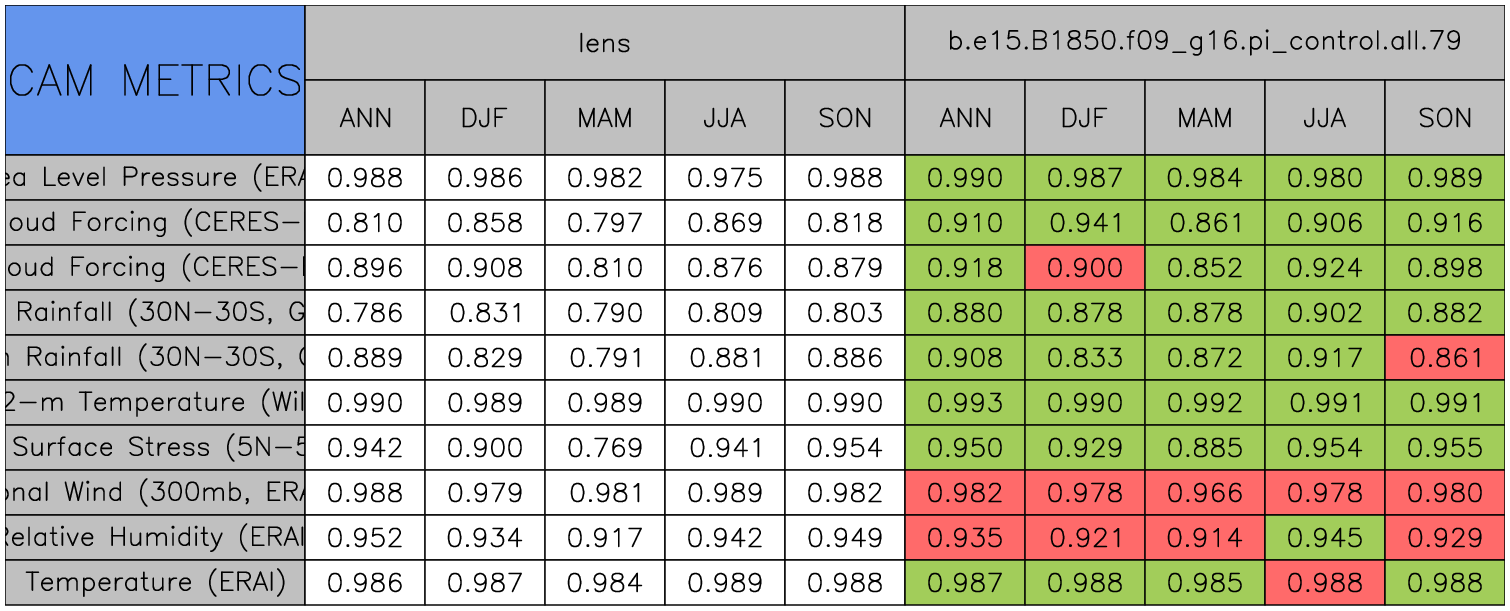The height and width of the screenshot is (611, 1510).
Task: Select the green 0.910 cell
Action: [964, 223]
